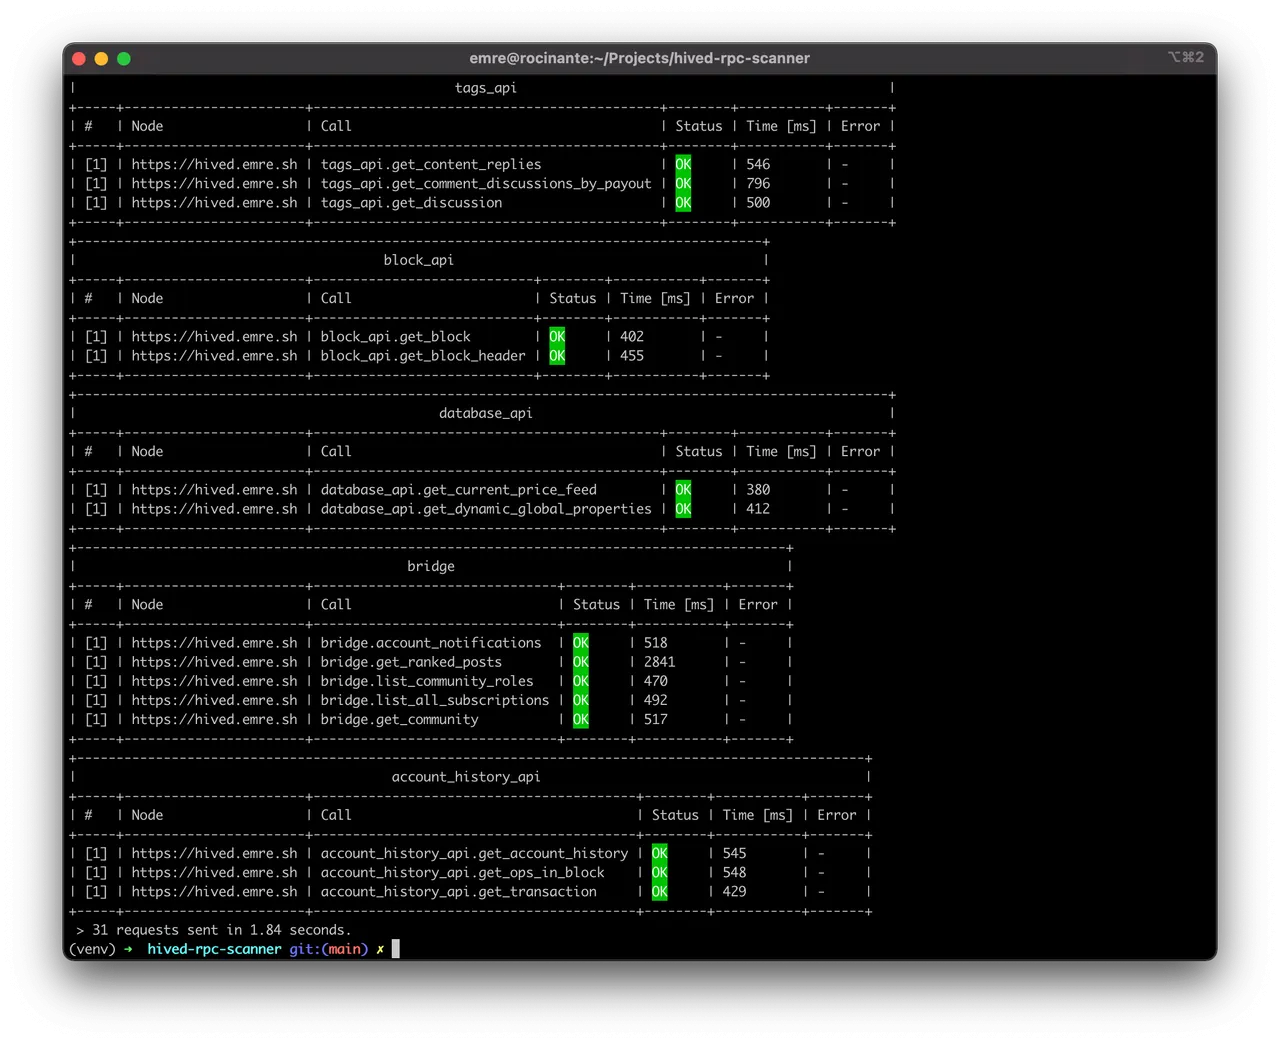Select tags_api.get_comment_discussions_by_payout call
The height and width of the screenshot is (1044, 1280).
486,183
